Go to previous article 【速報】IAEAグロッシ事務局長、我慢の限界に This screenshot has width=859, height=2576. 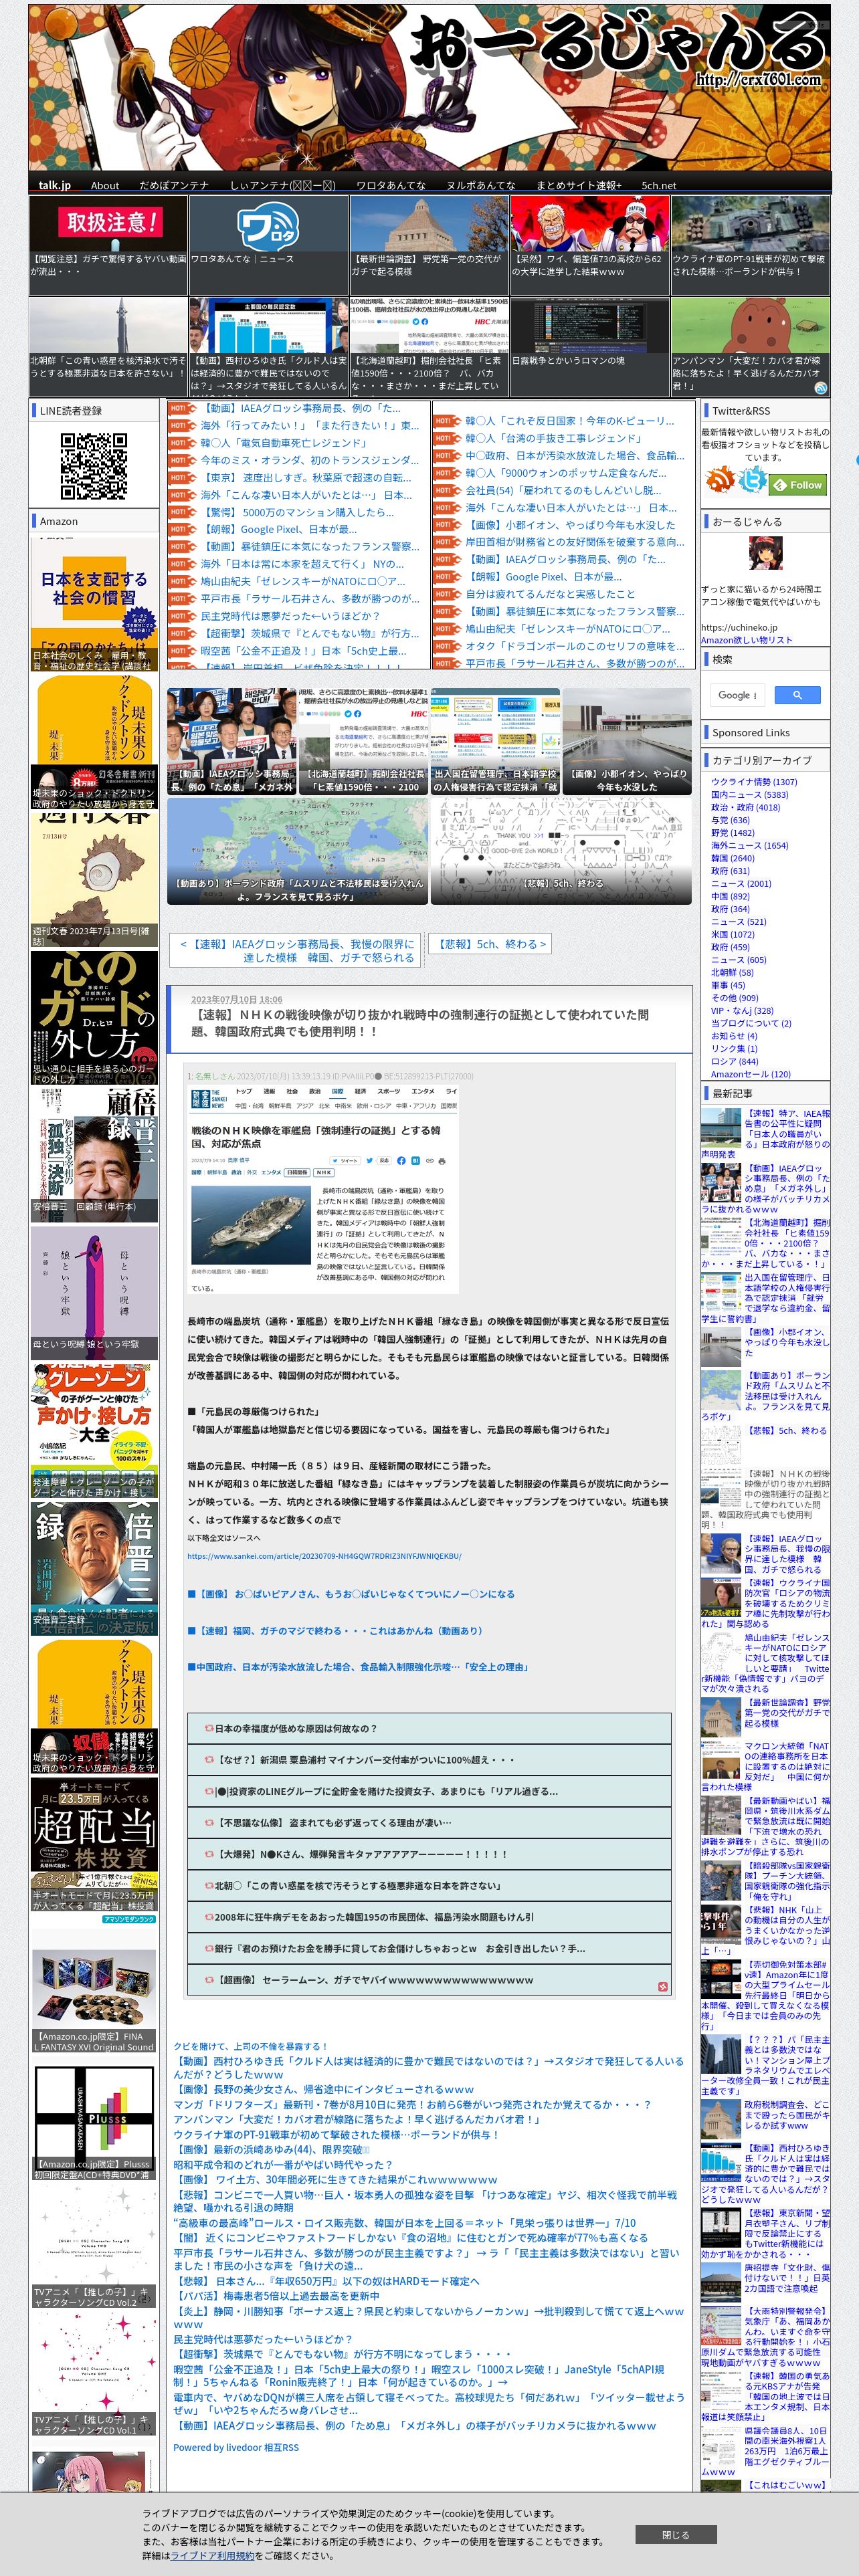[x=295, y=950]
